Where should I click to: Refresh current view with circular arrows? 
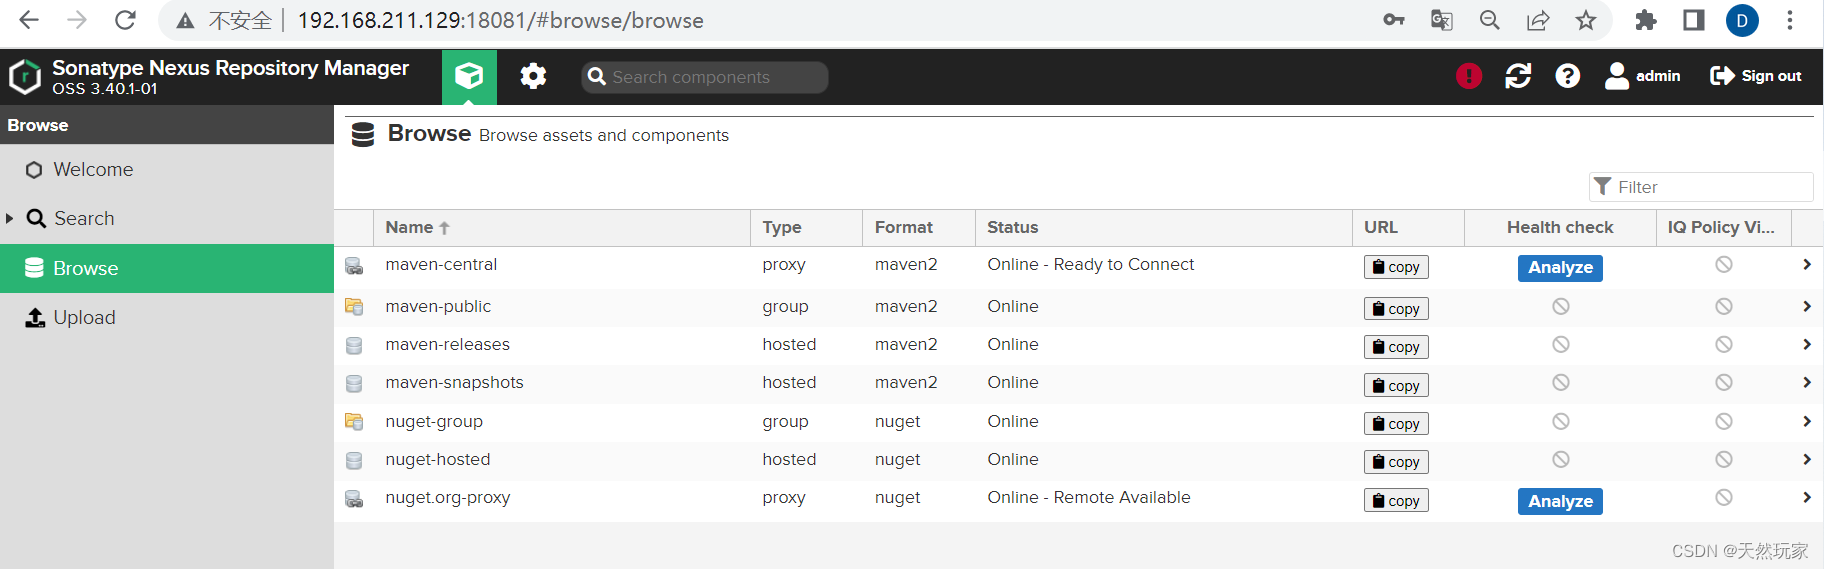pos(1518,76)
